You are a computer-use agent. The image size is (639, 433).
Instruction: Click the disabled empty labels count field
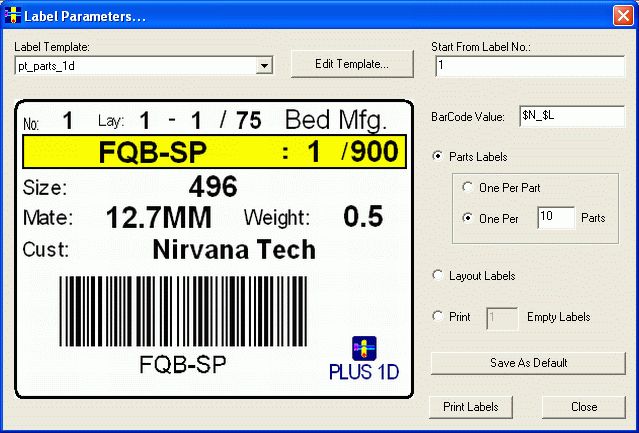(x=502, y=318)
